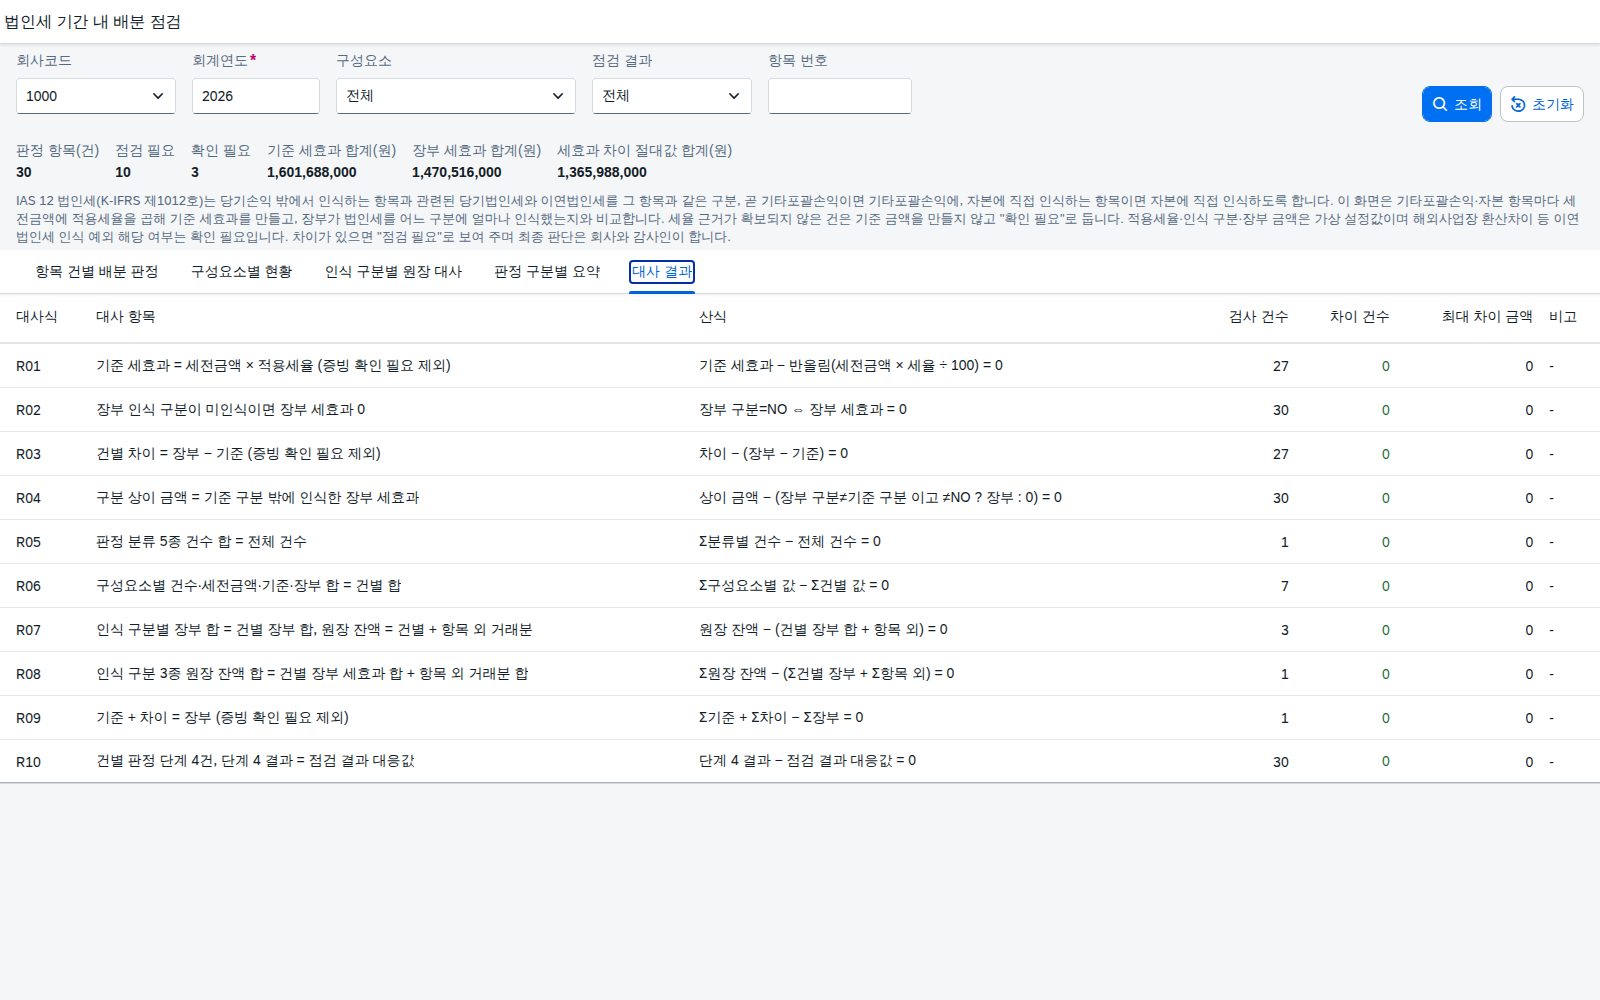Click '판정 분류 5종 건수 합 = 전체 건수'
The image size is (1600, 1000).
[x=202, y=542]
